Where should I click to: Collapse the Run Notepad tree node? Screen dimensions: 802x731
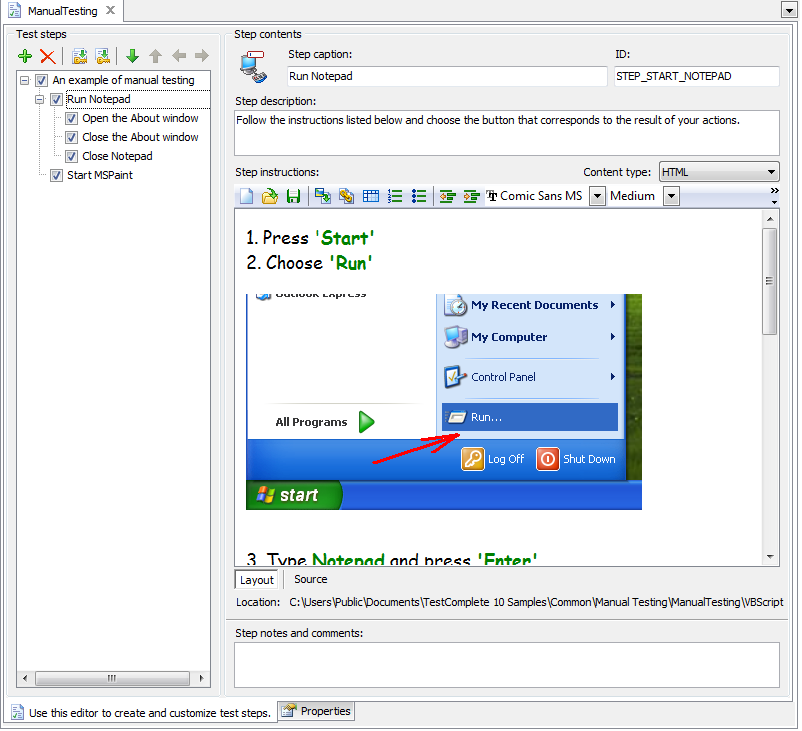pos(39,99)
